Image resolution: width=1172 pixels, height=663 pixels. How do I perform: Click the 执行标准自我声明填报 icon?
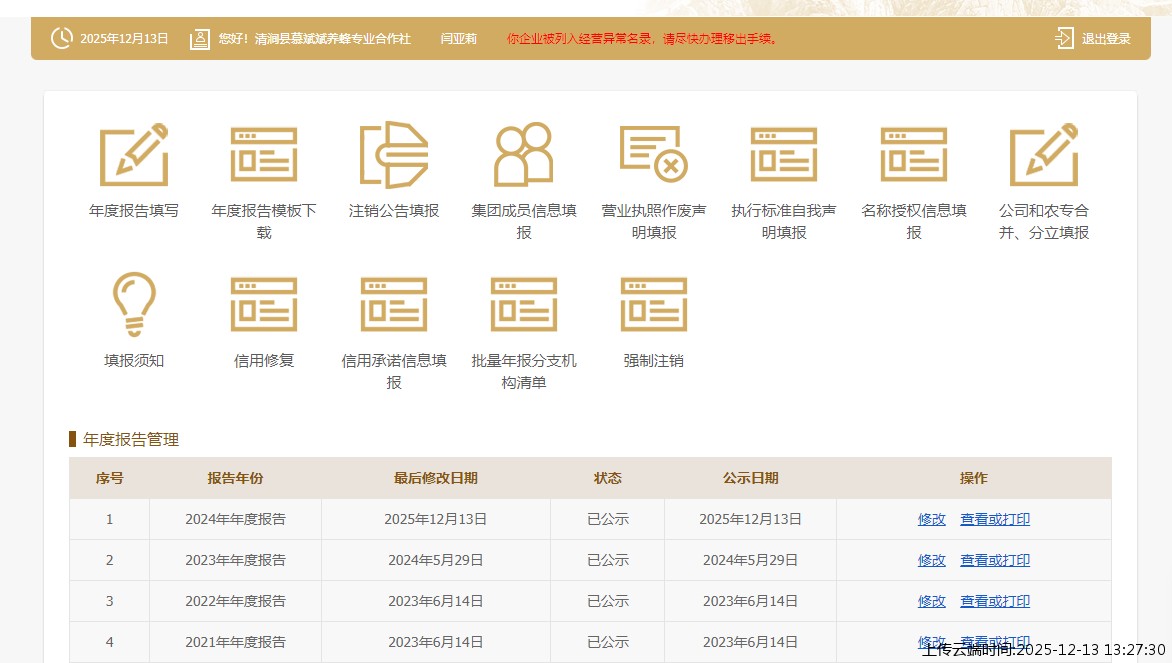pos(784,155)
